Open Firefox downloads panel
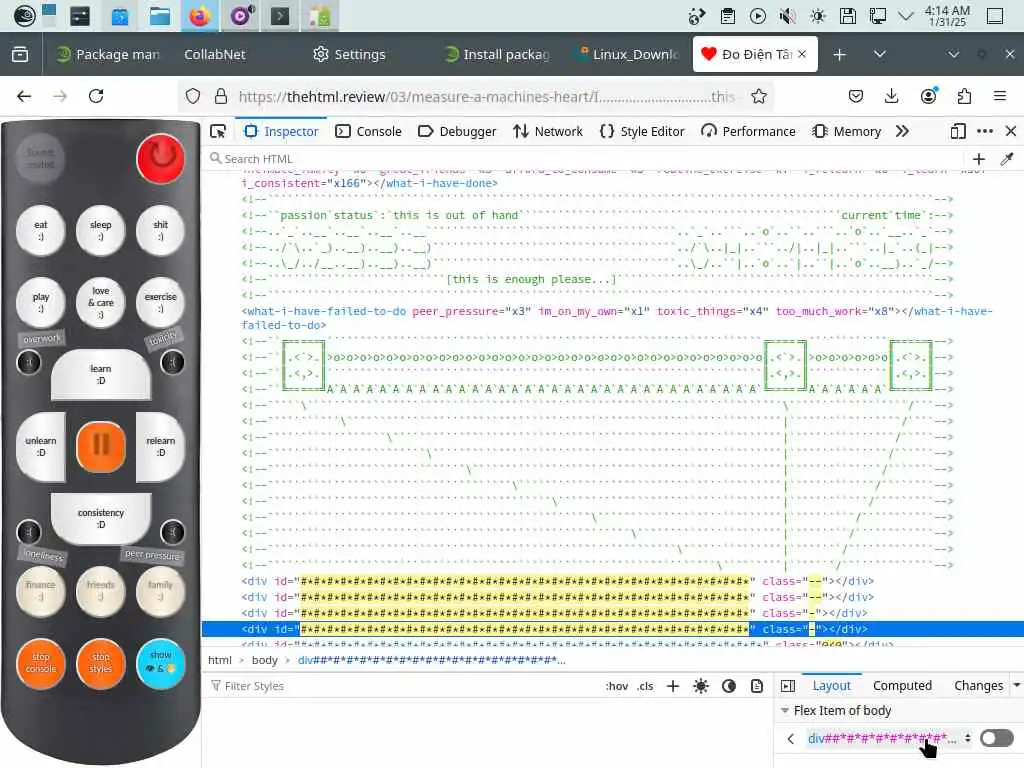The height and width of the screenshot is (768, 1024). (891, 97)
